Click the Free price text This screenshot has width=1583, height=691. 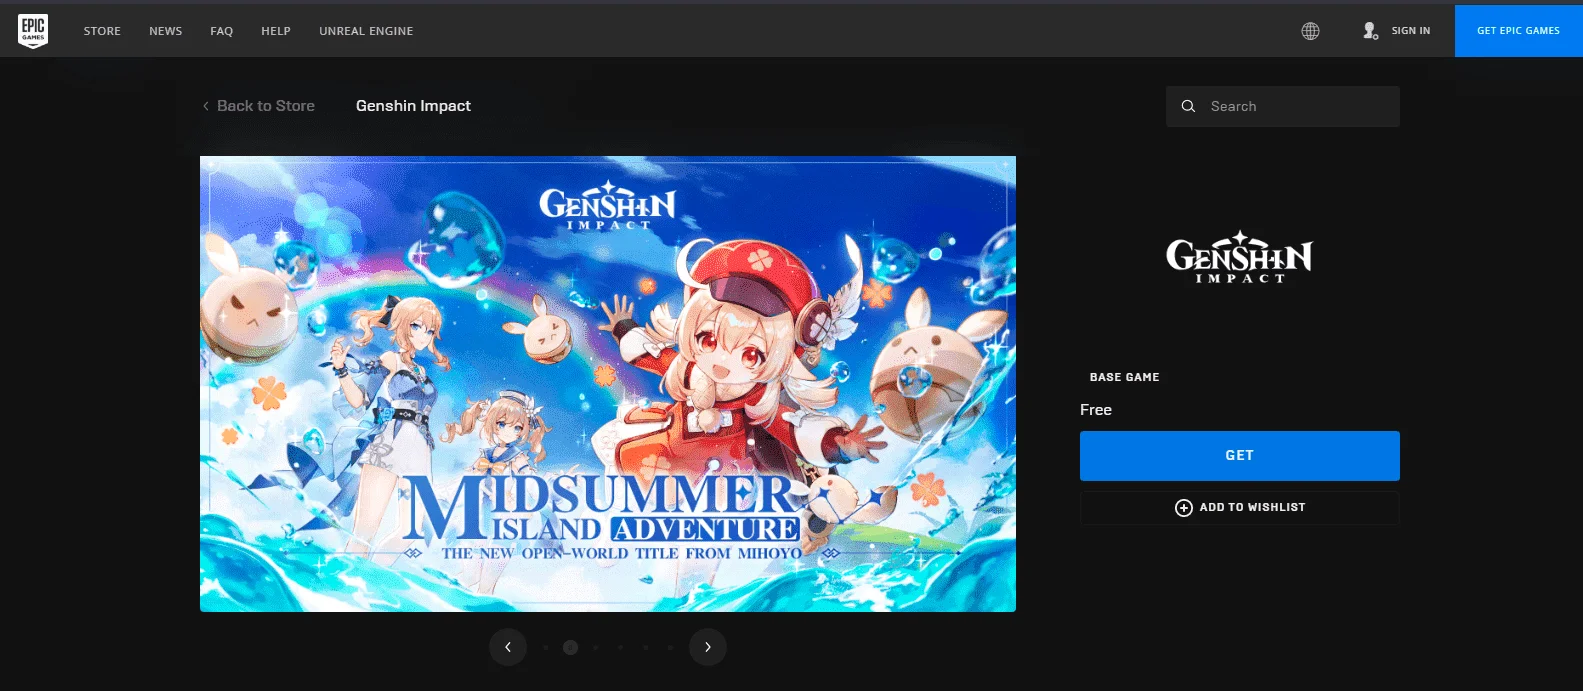[1096, 410]
